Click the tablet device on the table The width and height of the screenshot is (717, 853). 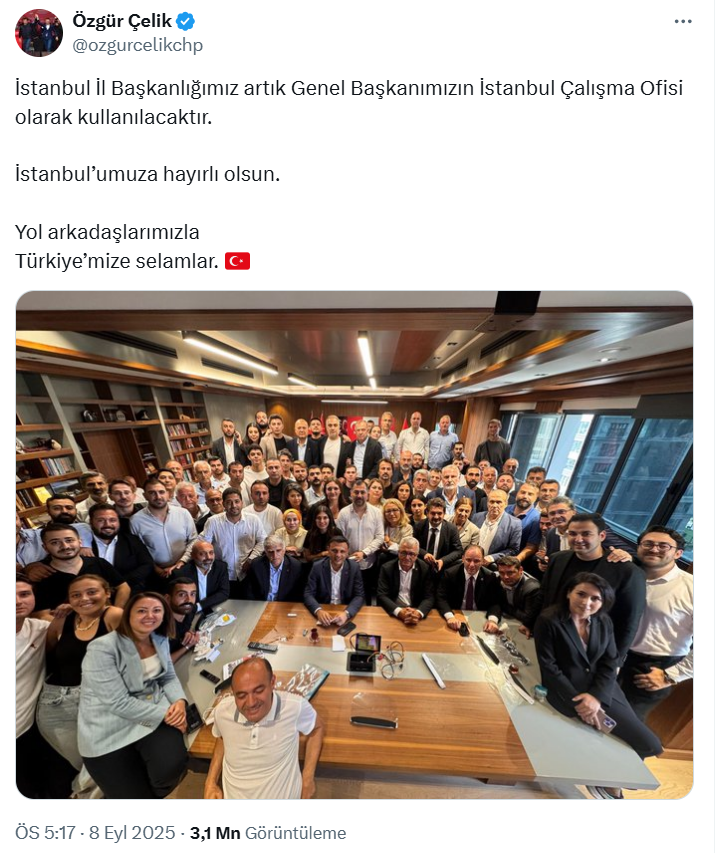364,653
